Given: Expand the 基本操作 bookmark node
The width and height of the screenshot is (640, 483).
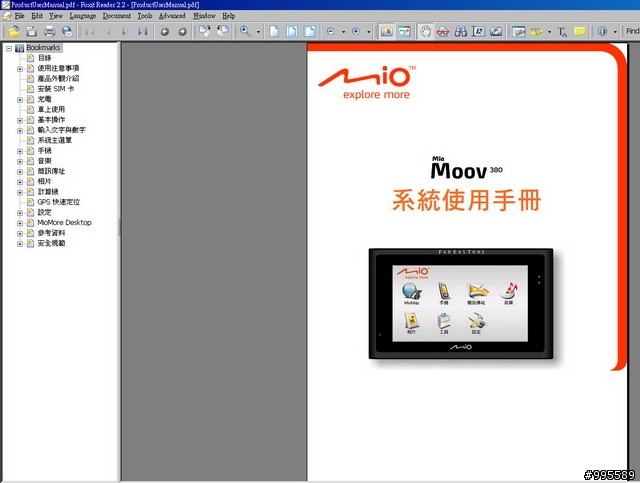Looking at the screenshot, I should click(20, 120).
